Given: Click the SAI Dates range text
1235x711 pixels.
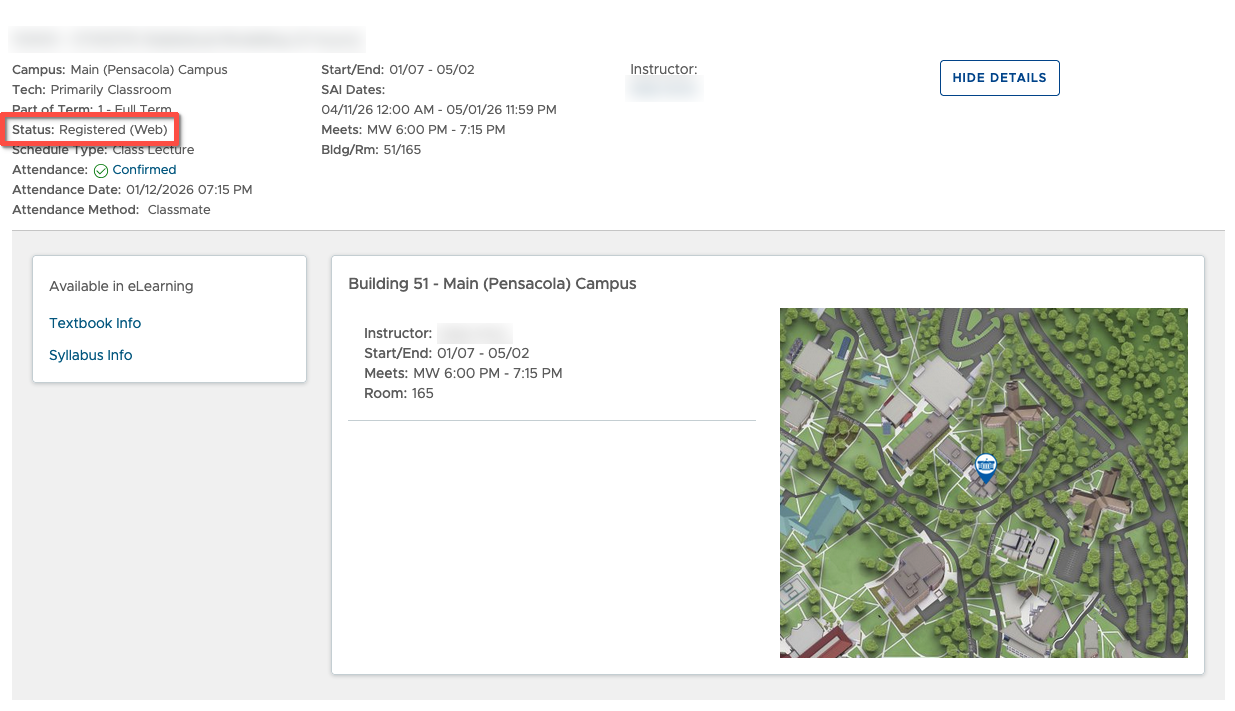Looking at the screenshot, I should tap(439, 110).
